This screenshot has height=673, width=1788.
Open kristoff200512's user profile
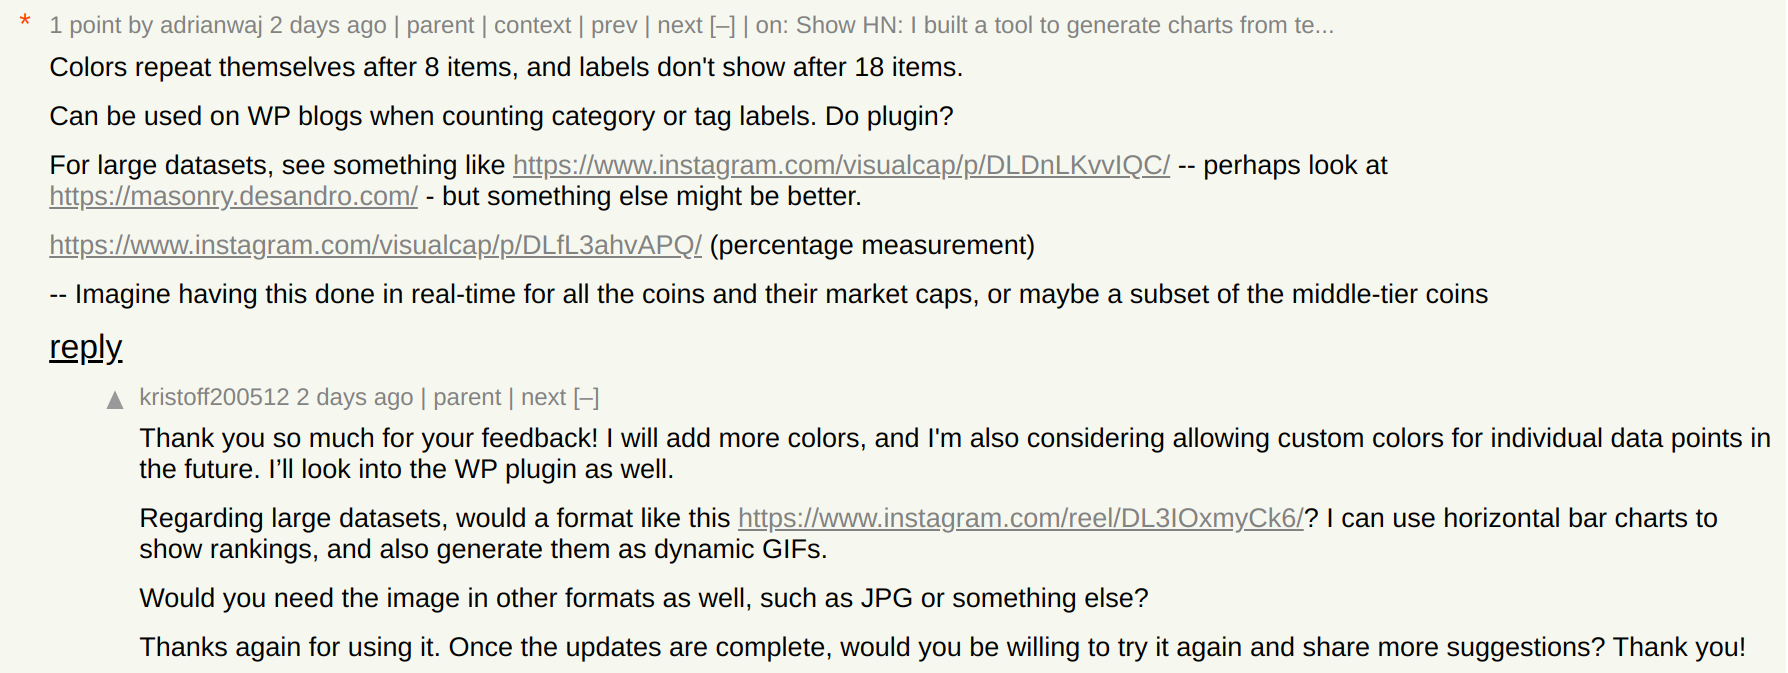(214, 397)
